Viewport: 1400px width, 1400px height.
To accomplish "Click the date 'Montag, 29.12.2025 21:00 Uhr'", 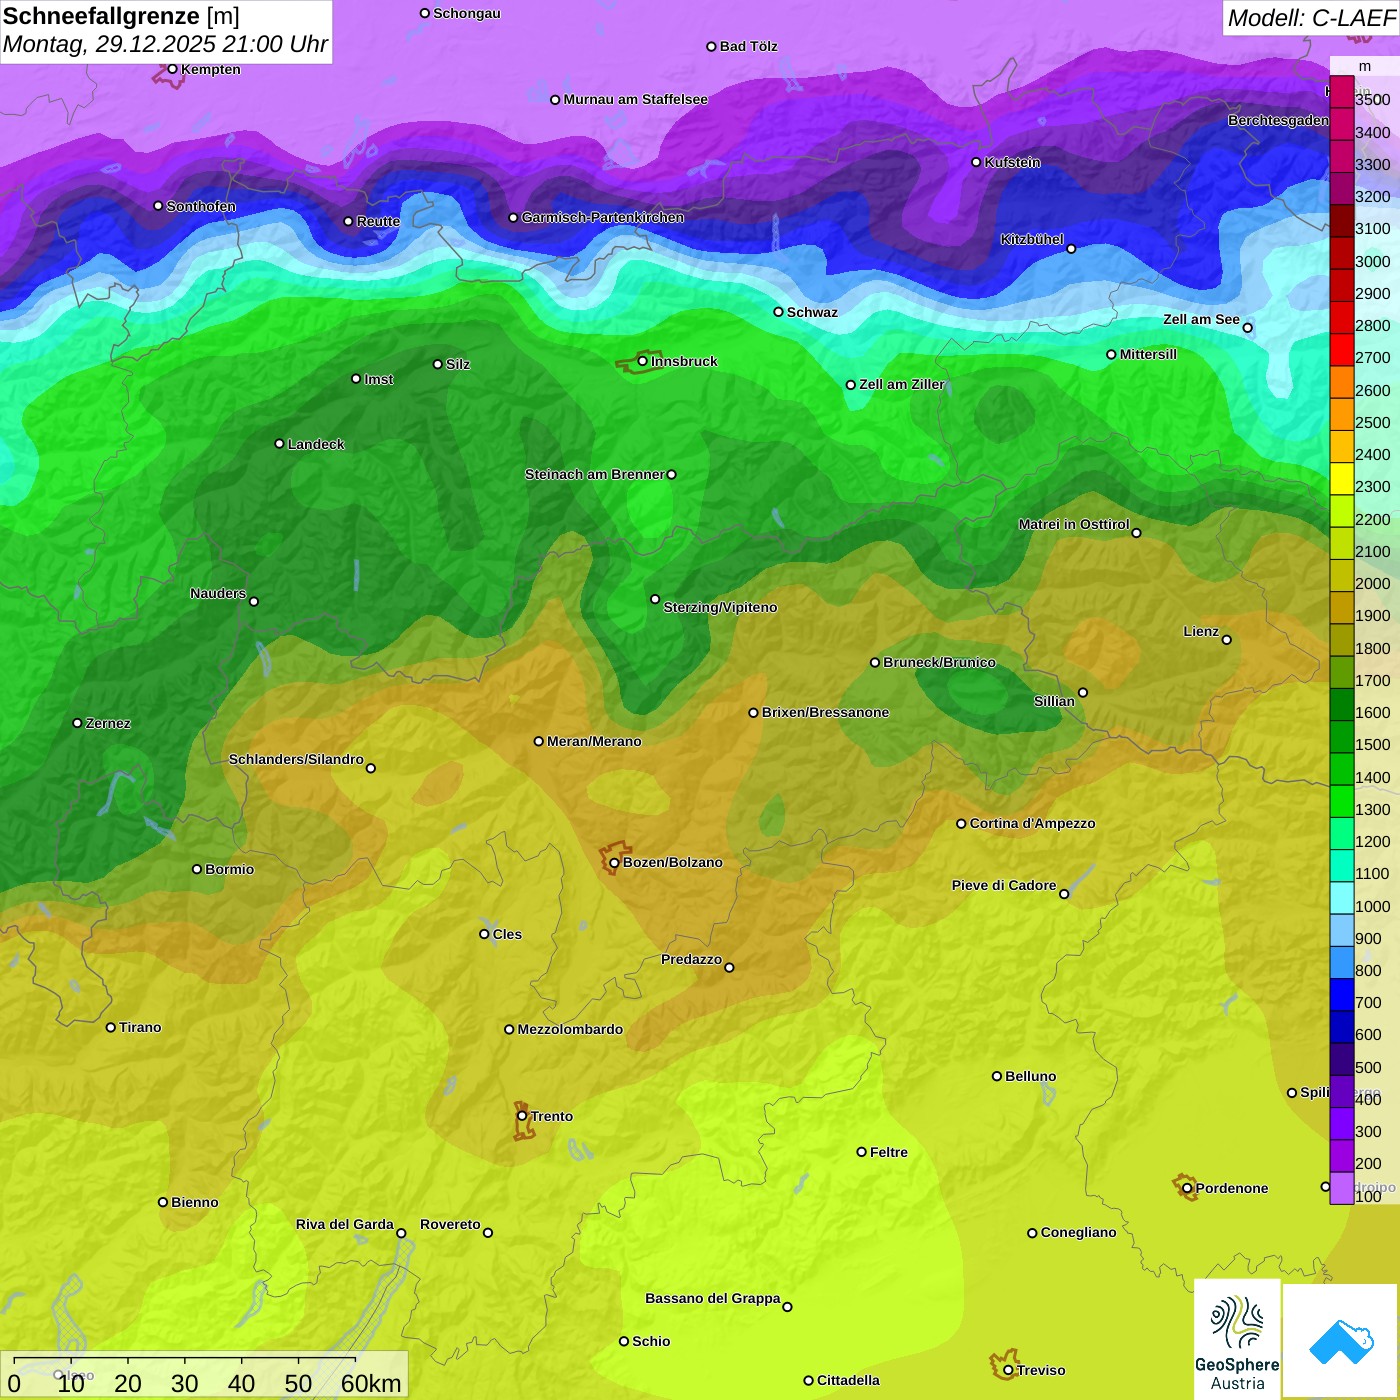I will click(165, 44).
